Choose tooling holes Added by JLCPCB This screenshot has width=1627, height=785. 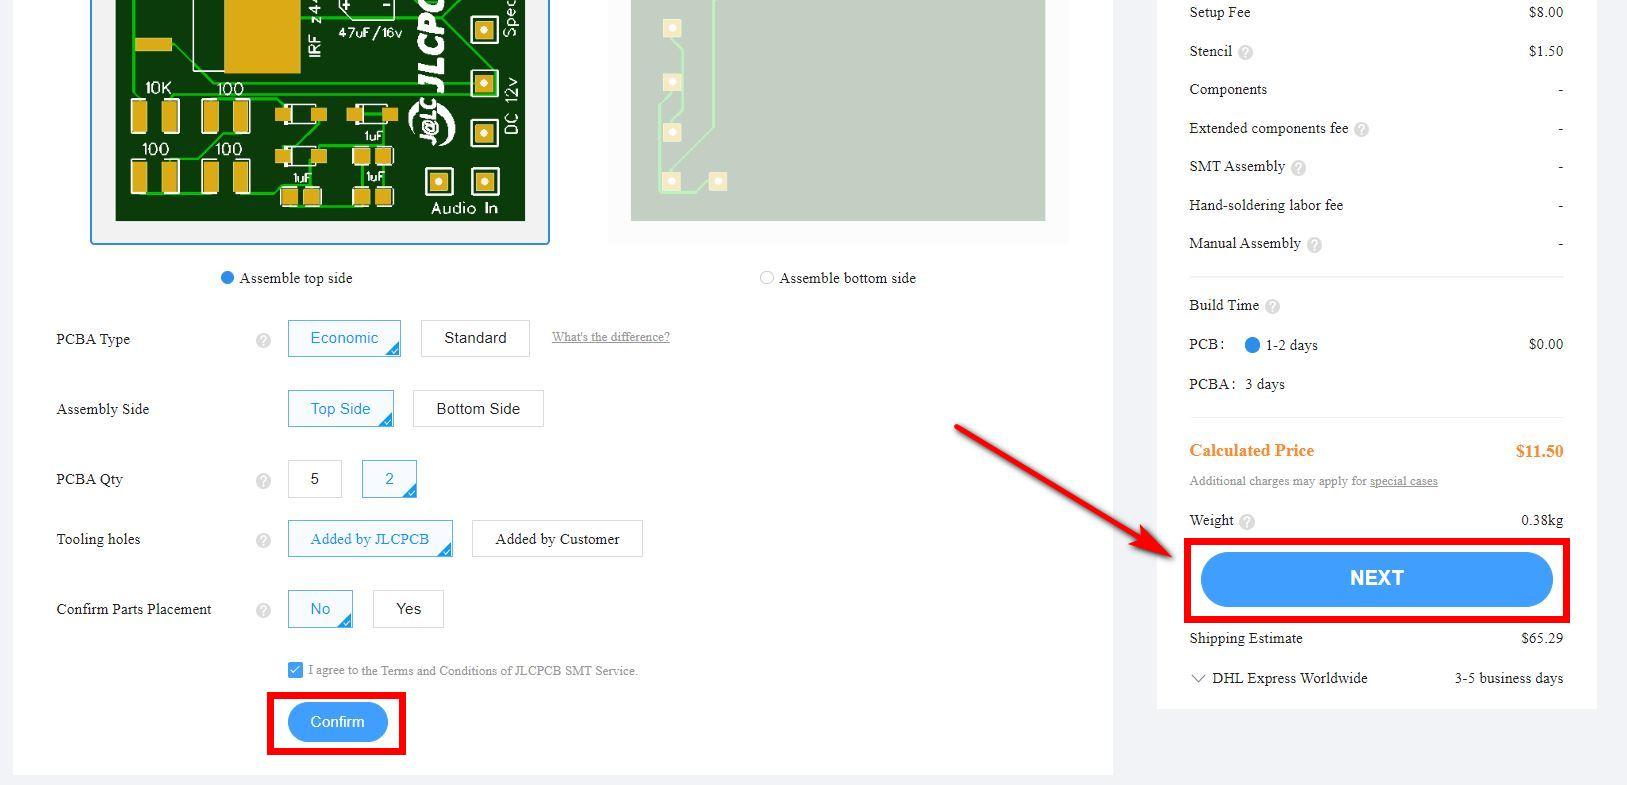[x=370, y=539]
